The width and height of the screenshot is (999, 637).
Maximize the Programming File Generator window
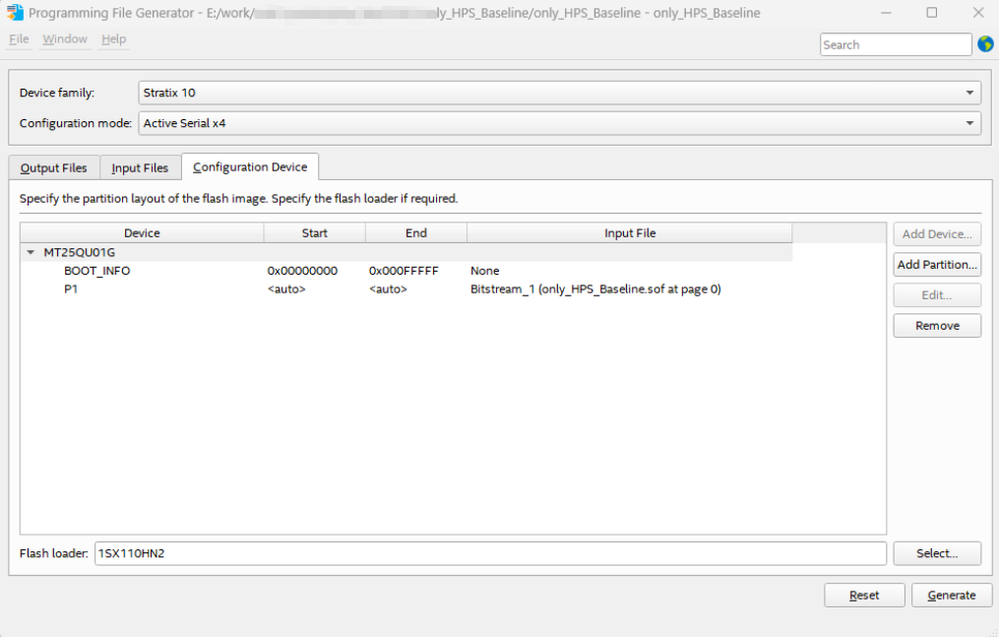pyautogui.click(x=931, y=13)
